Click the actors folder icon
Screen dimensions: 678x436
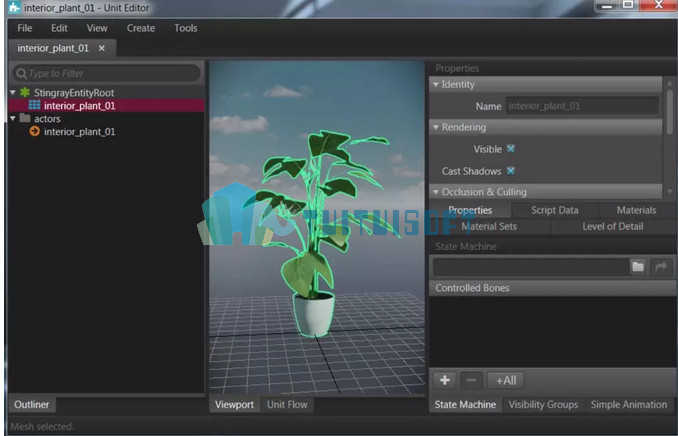(25, 118)
